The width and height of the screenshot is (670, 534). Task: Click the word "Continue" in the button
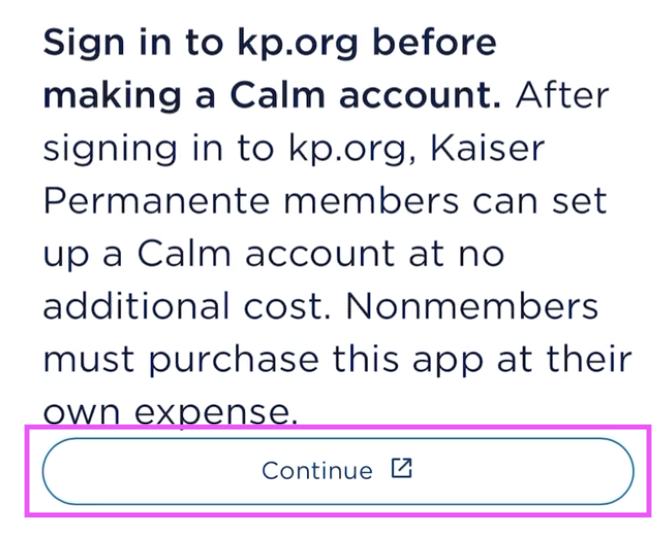317,470
